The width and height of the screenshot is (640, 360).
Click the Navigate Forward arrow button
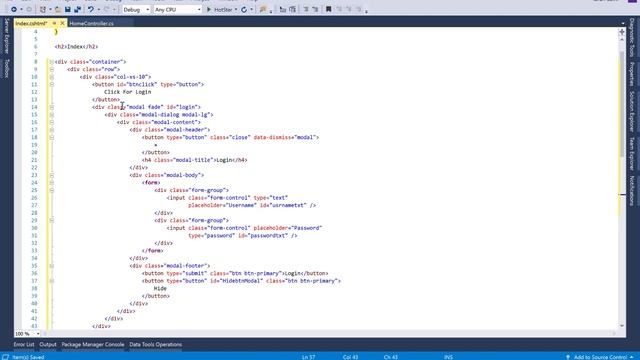coord(29,9)
